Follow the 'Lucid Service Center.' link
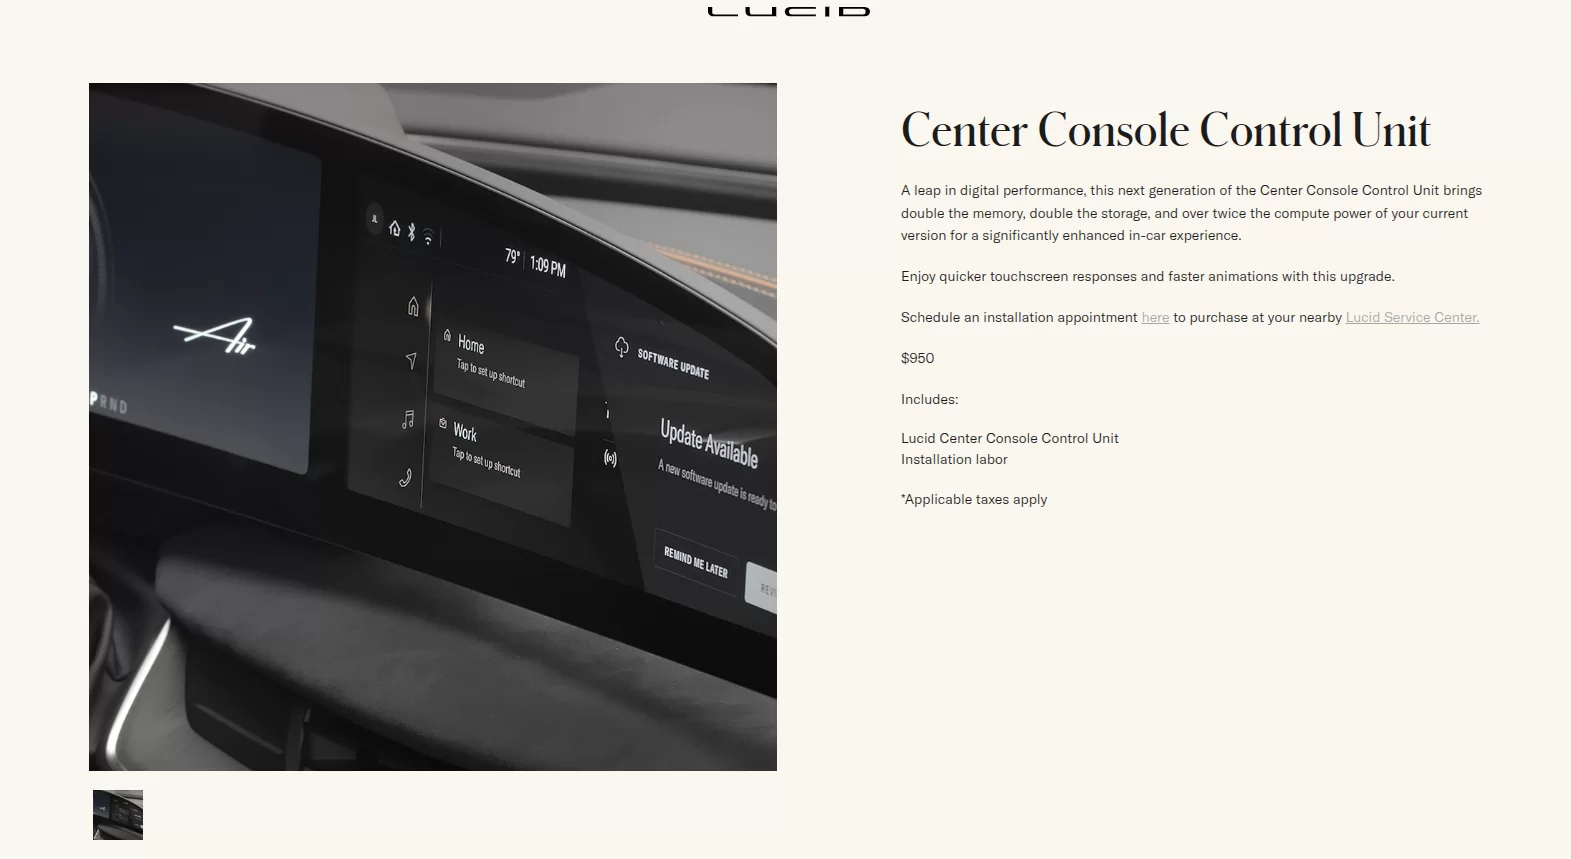Viewport: 1571px width, 859px height. (1412, 318)
